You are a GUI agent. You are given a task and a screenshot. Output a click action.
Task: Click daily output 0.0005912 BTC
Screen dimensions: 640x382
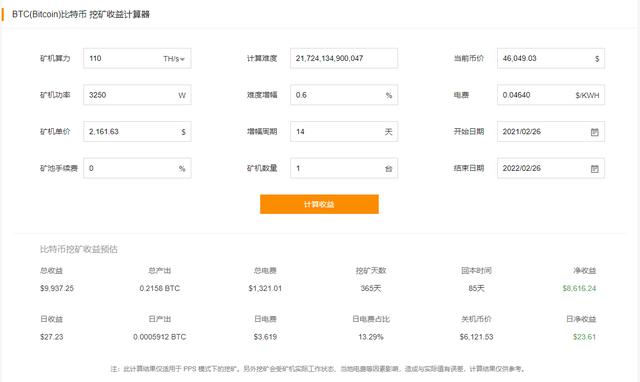point(160,337)
